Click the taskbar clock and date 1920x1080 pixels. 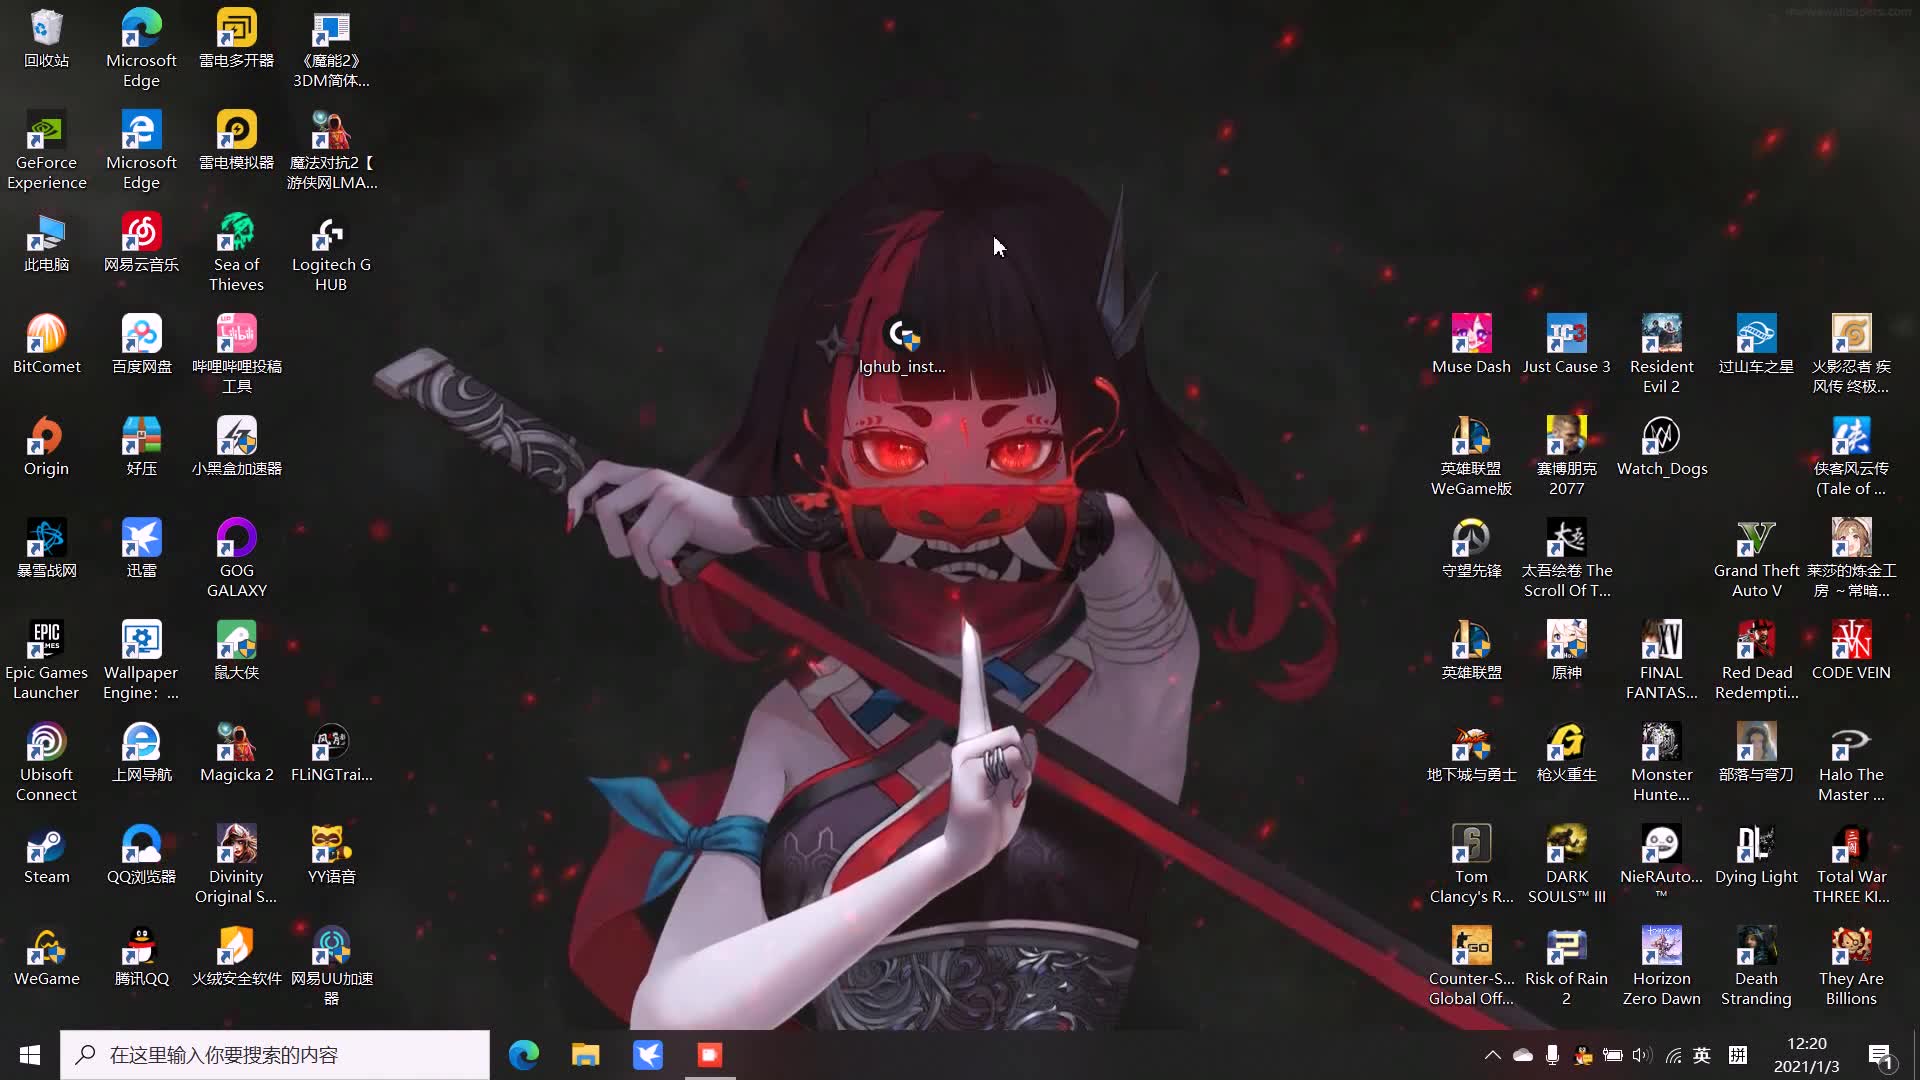[x=1806, y=1055]
